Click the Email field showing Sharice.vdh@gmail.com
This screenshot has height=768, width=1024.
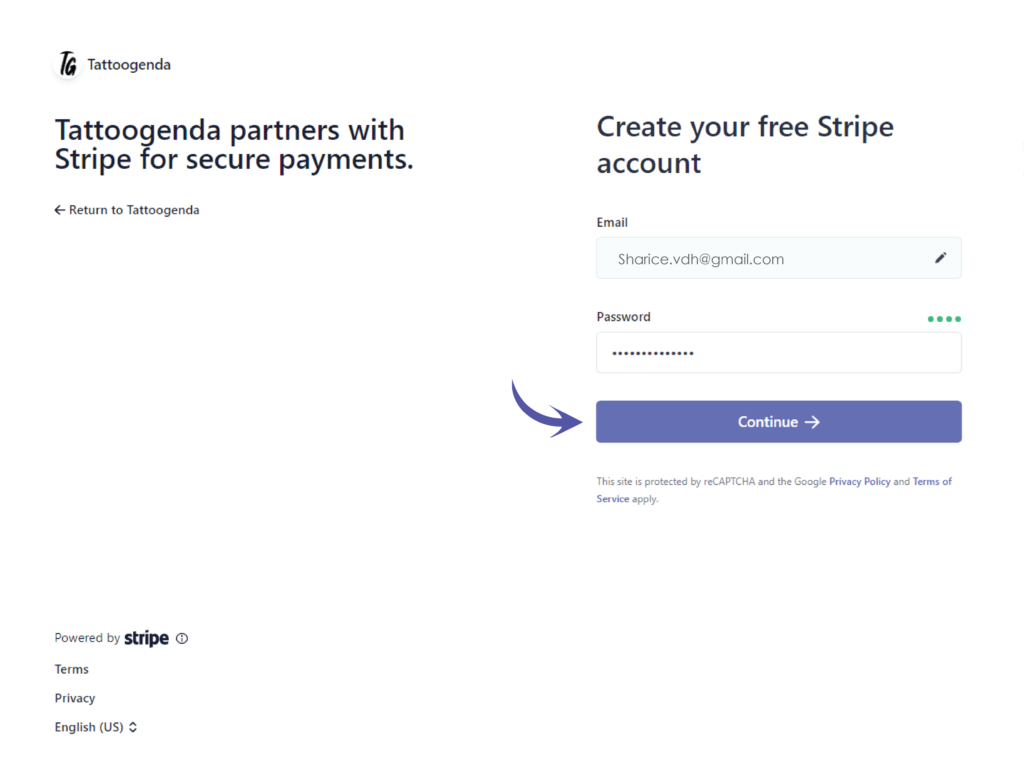coord(778,258)
